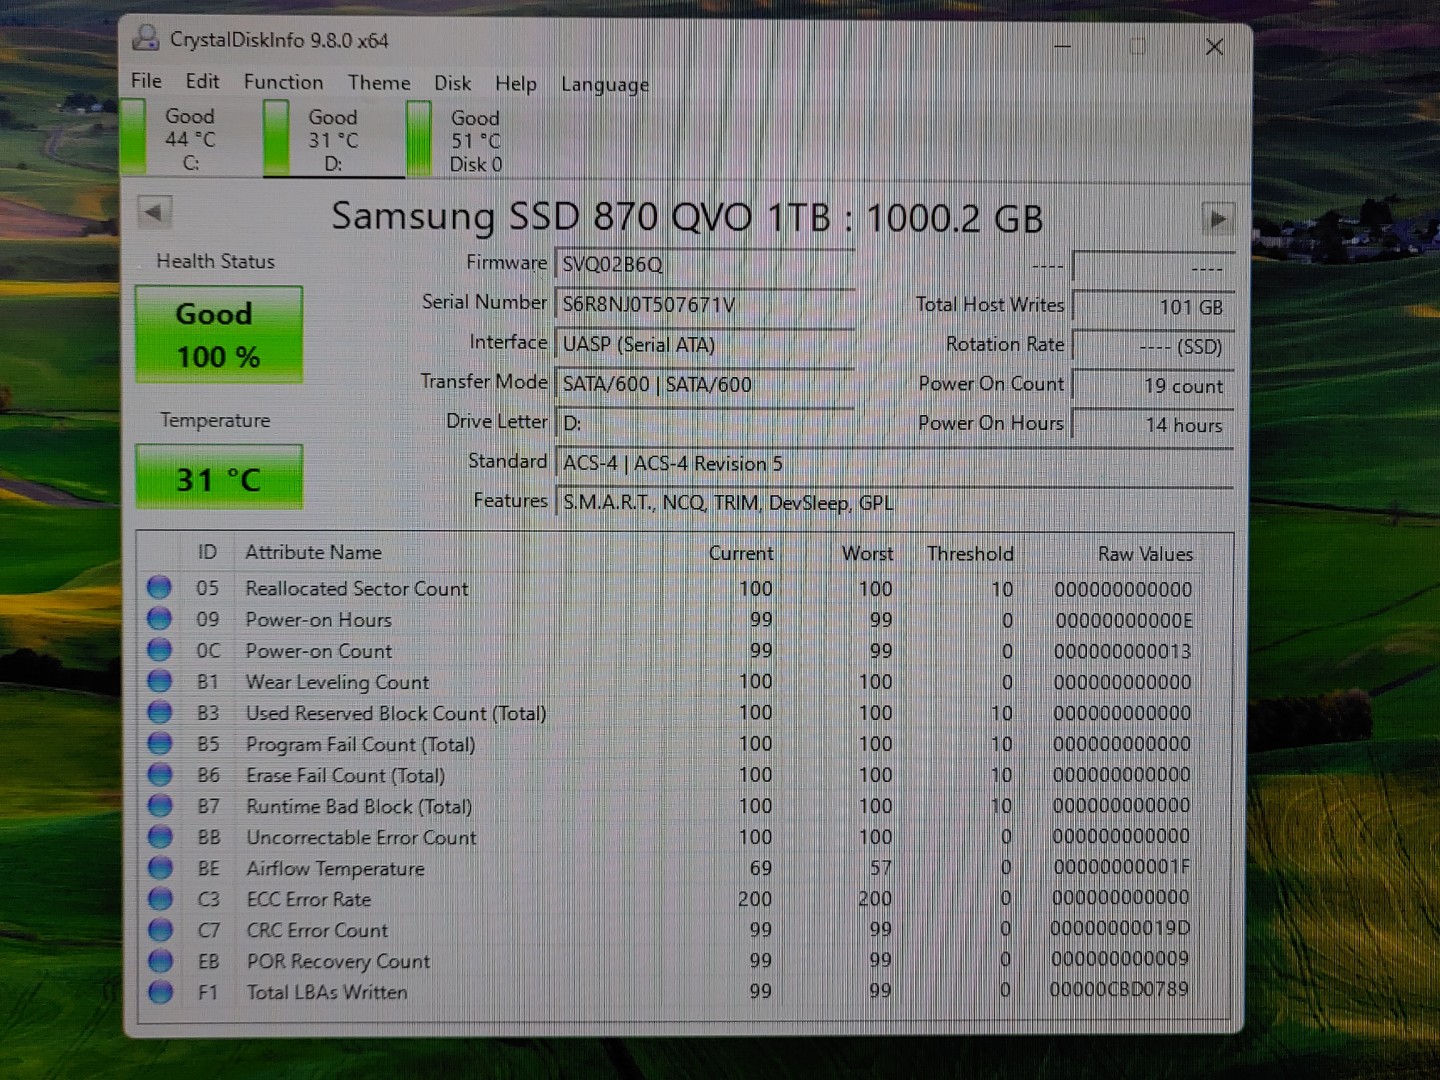The image size is (1440, 1080).
Task: Open the Edit menu
Action: tap(202, 81)
